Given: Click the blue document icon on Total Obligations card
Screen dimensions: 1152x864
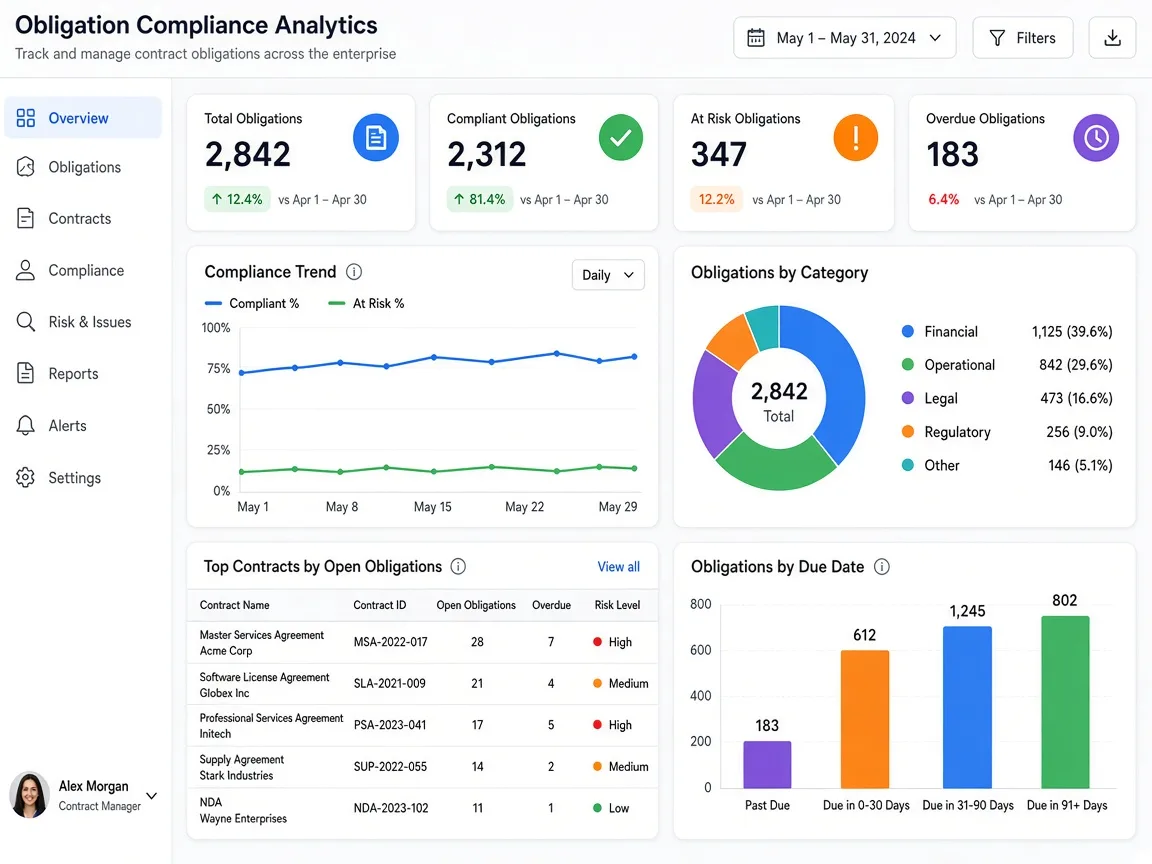Looking at the screenshot, I should click(375, 137).
